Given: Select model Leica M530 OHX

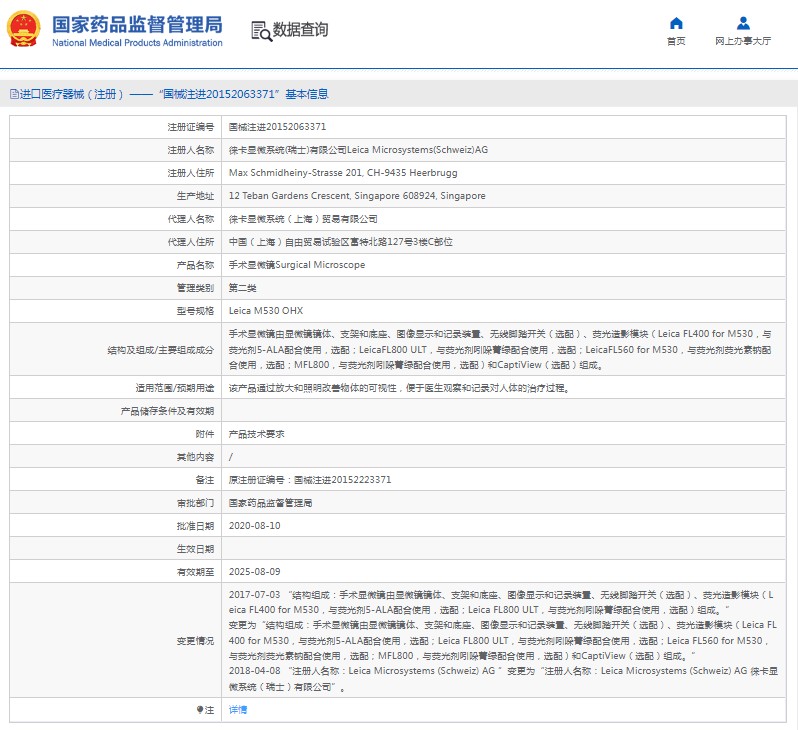Looking at the screenshot, I should click(x=266, y=311).
